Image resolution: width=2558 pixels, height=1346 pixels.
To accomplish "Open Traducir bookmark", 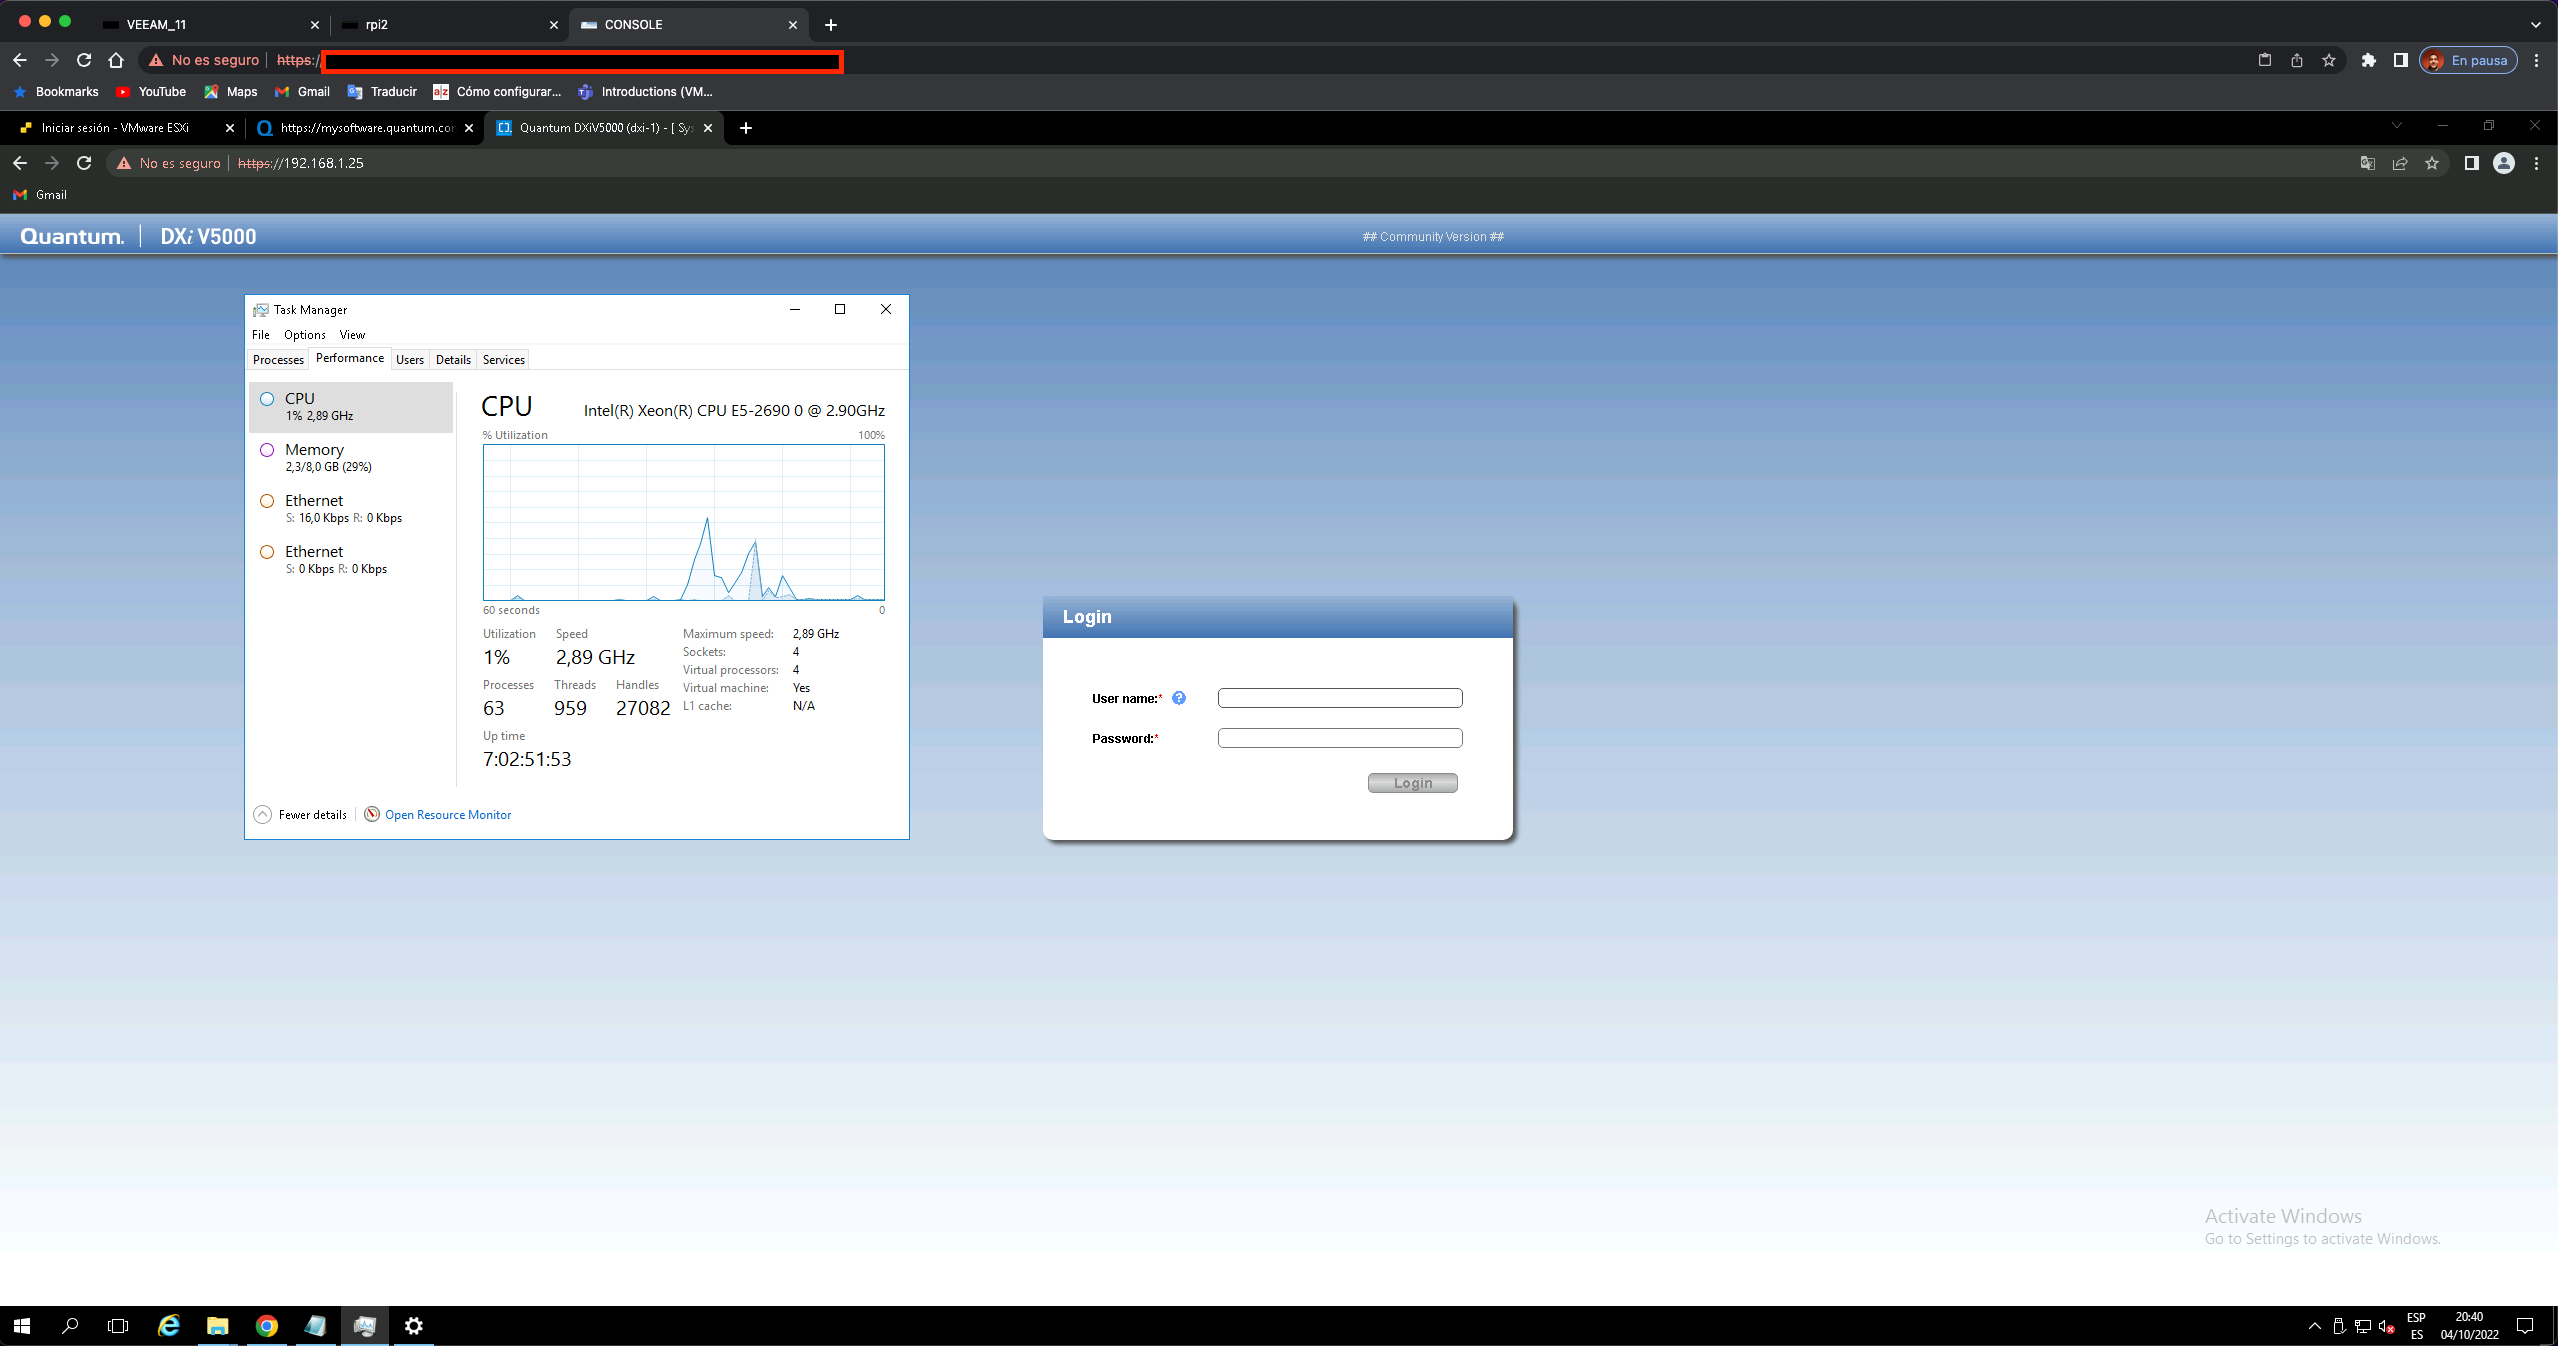I will point(382,92).
